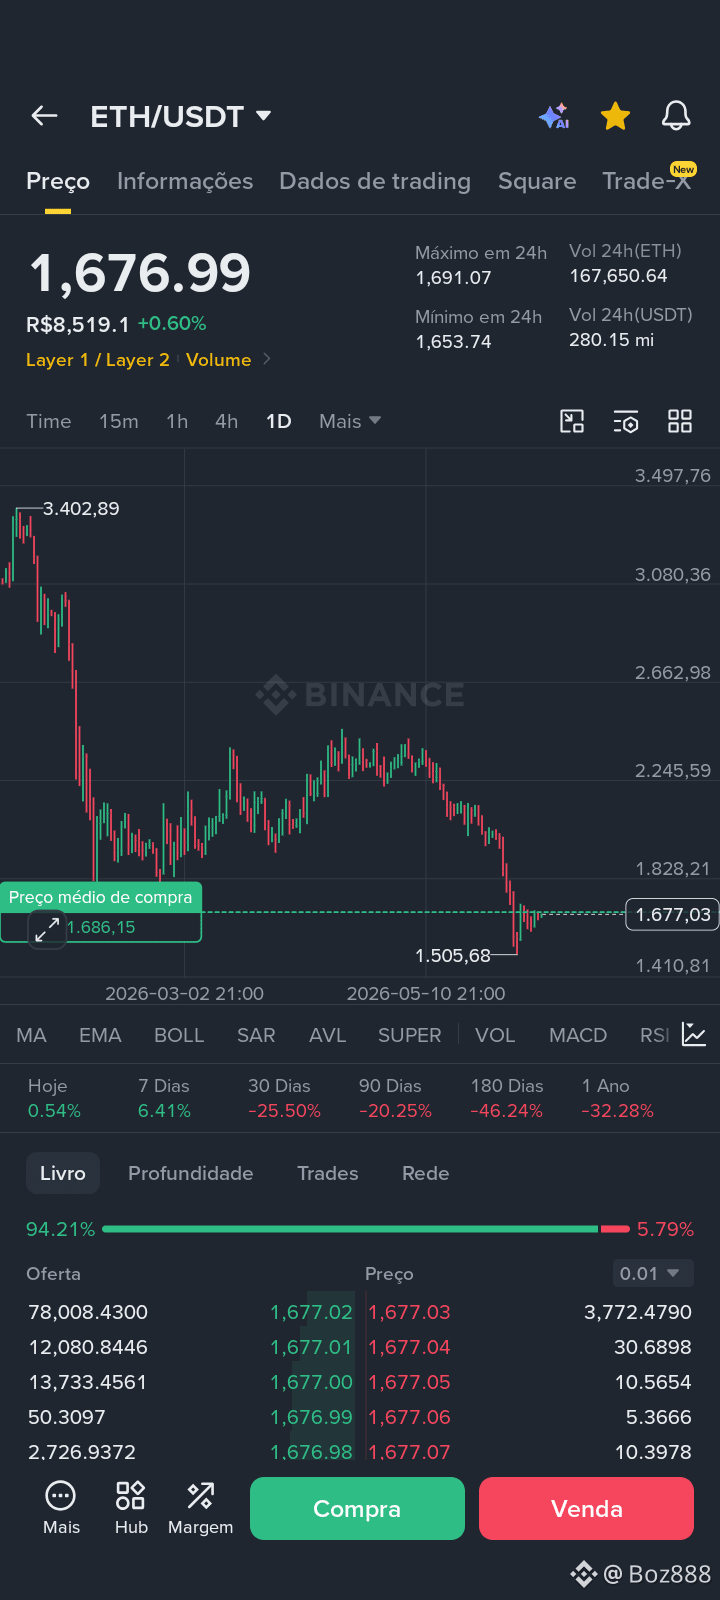Open the Layer 1 / Layer 2 tag link
The height and width of the screenshot is (1600, 720).
(98, 359)
